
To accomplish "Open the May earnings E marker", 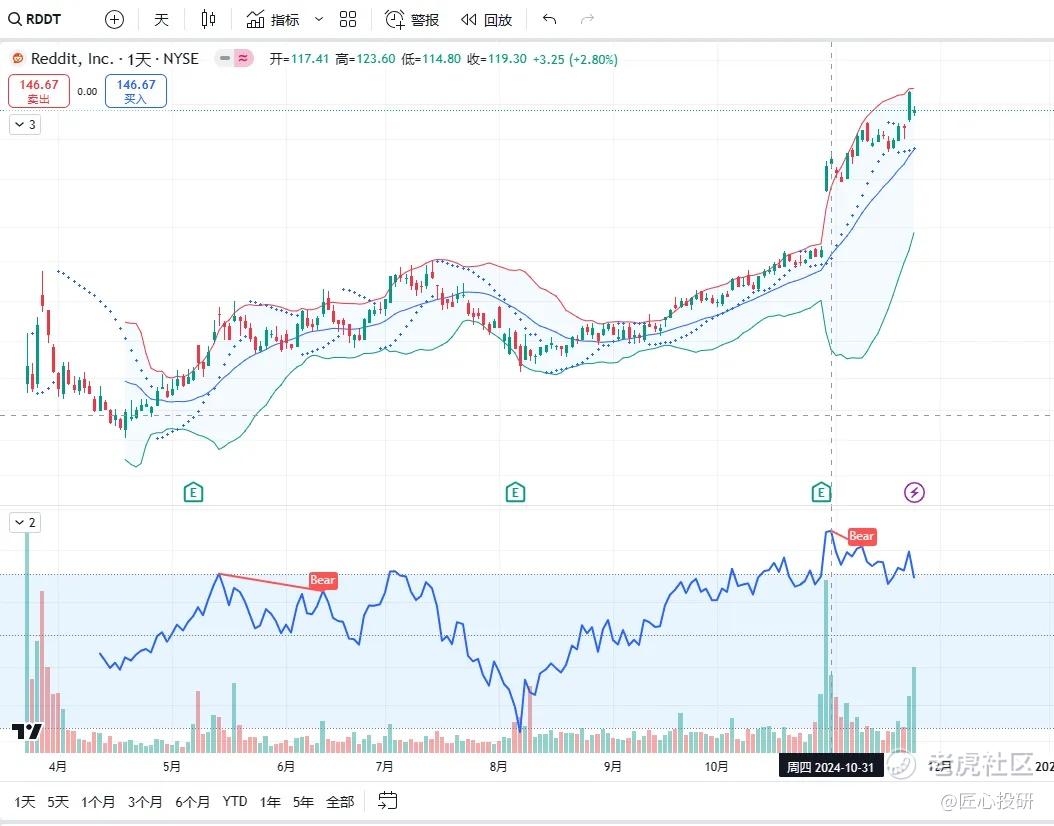I will coord(194,493).
